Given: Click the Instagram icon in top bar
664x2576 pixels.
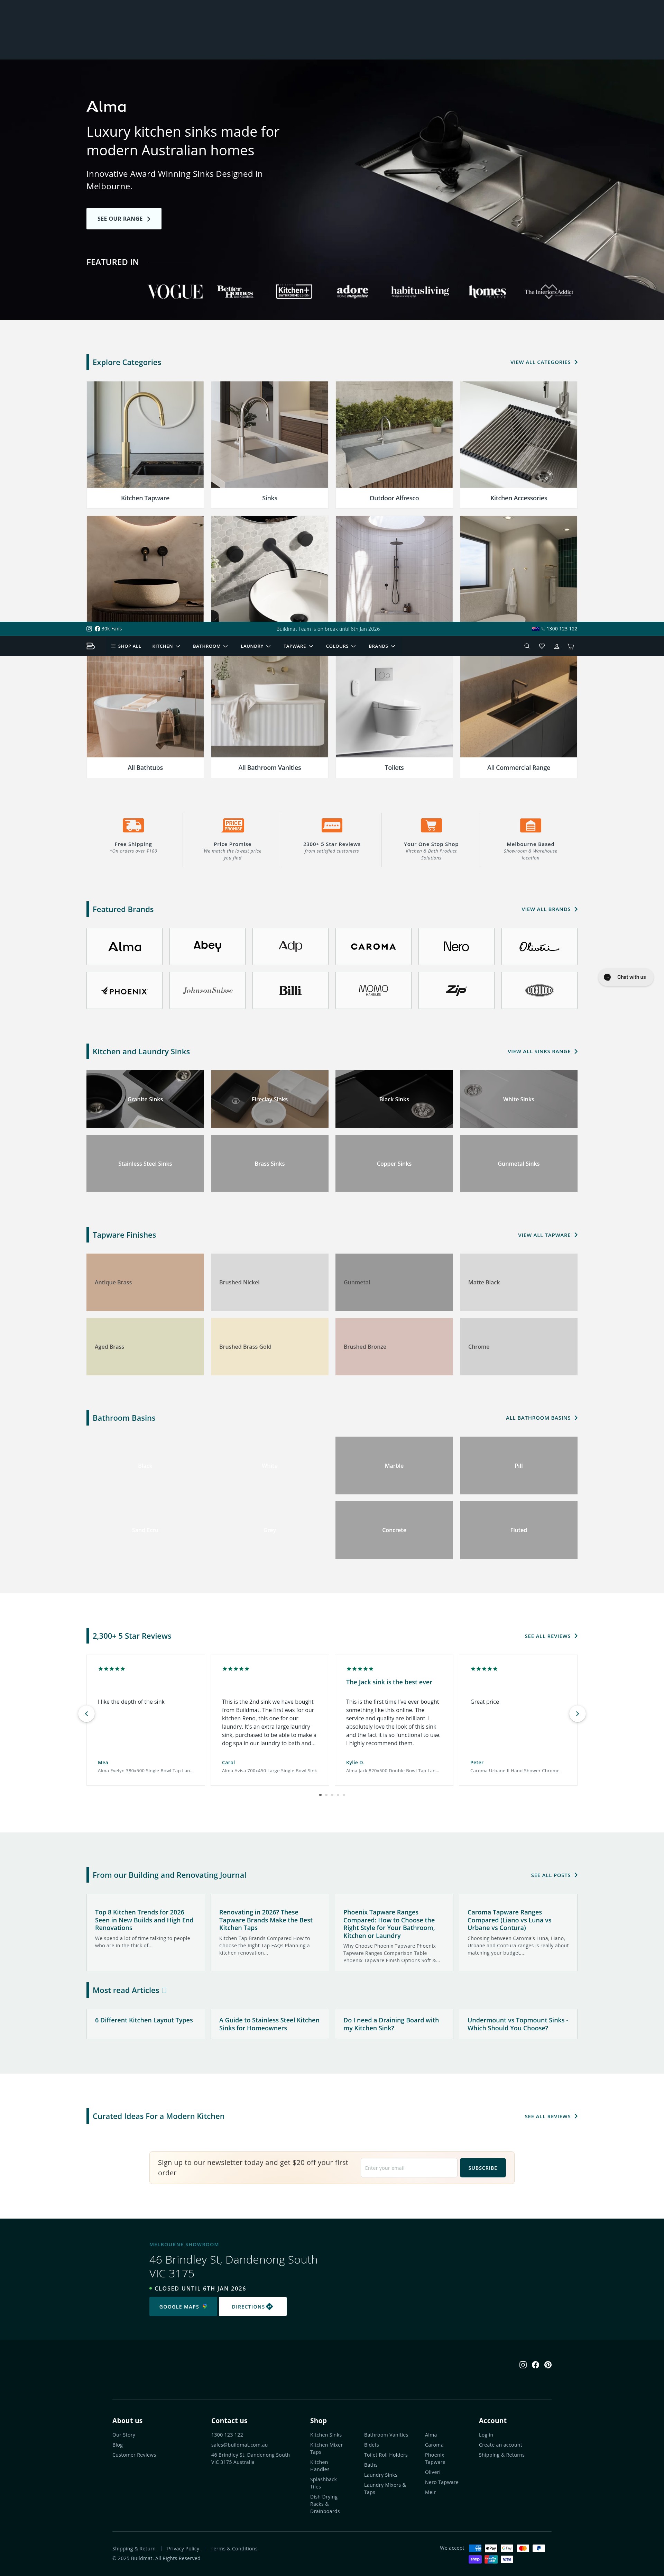Looking at the screenshot, I should point(89,629).
